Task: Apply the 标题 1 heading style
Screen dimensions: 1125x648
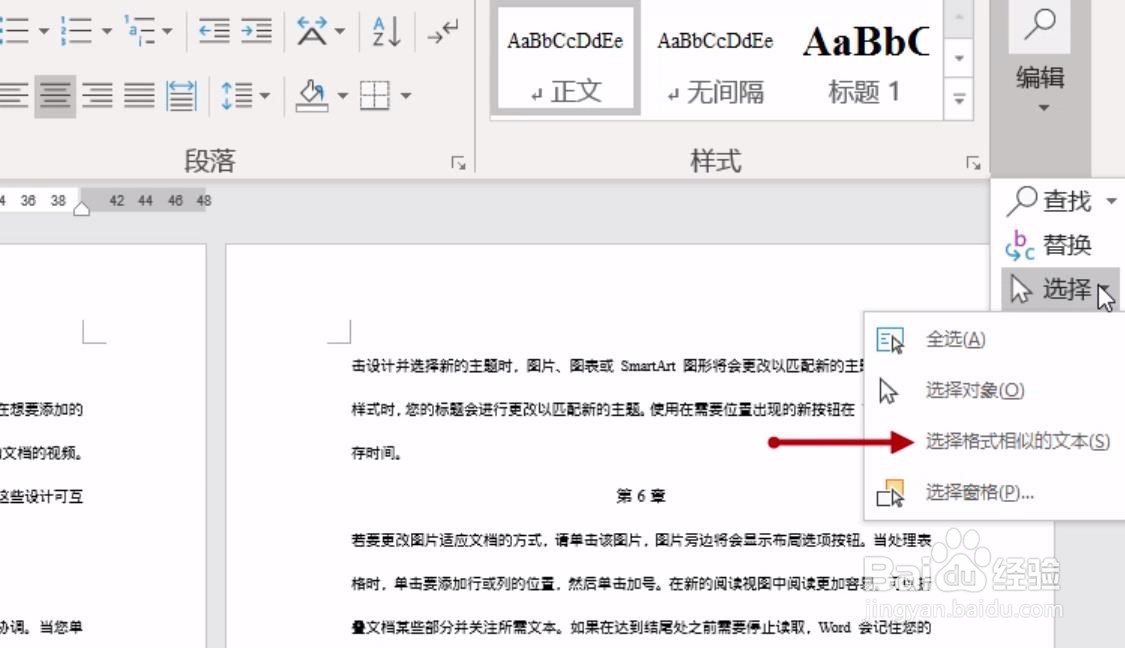Action: coord(866,55)
